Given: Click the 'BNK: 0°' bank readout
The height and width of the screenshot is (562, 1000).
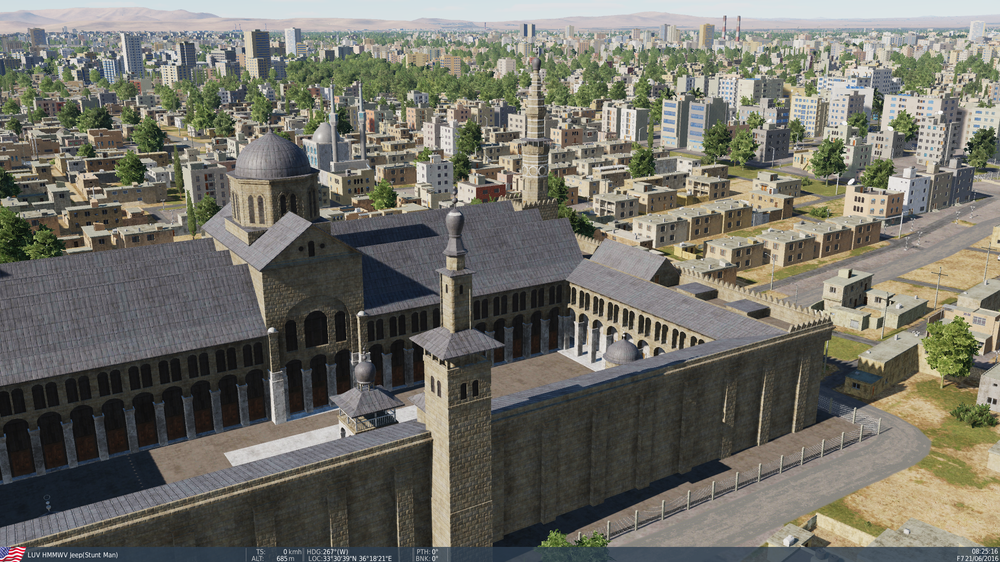Looking at the screenshot, I should (x=427, y=559).
